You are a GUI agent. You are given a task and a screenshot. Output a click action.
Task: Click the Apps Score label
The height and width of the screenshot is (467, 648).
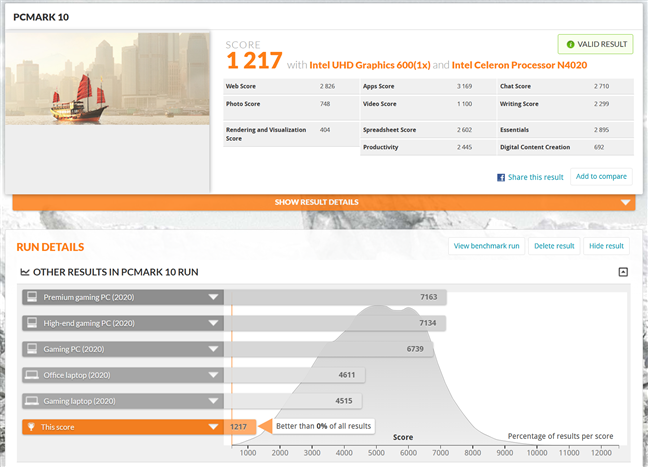tap(379, 86)
